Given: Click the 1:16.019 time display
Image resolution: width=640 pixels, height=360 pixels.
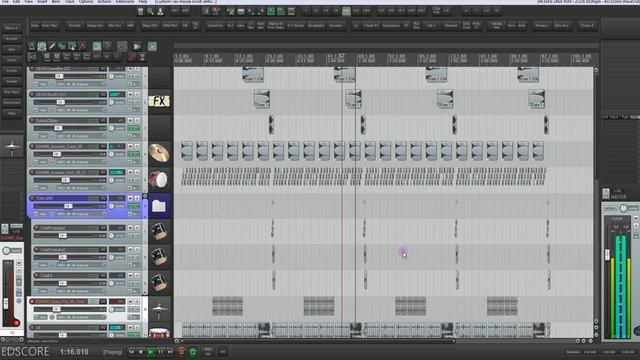Looking at the screenshot, I should click(74, 352).
